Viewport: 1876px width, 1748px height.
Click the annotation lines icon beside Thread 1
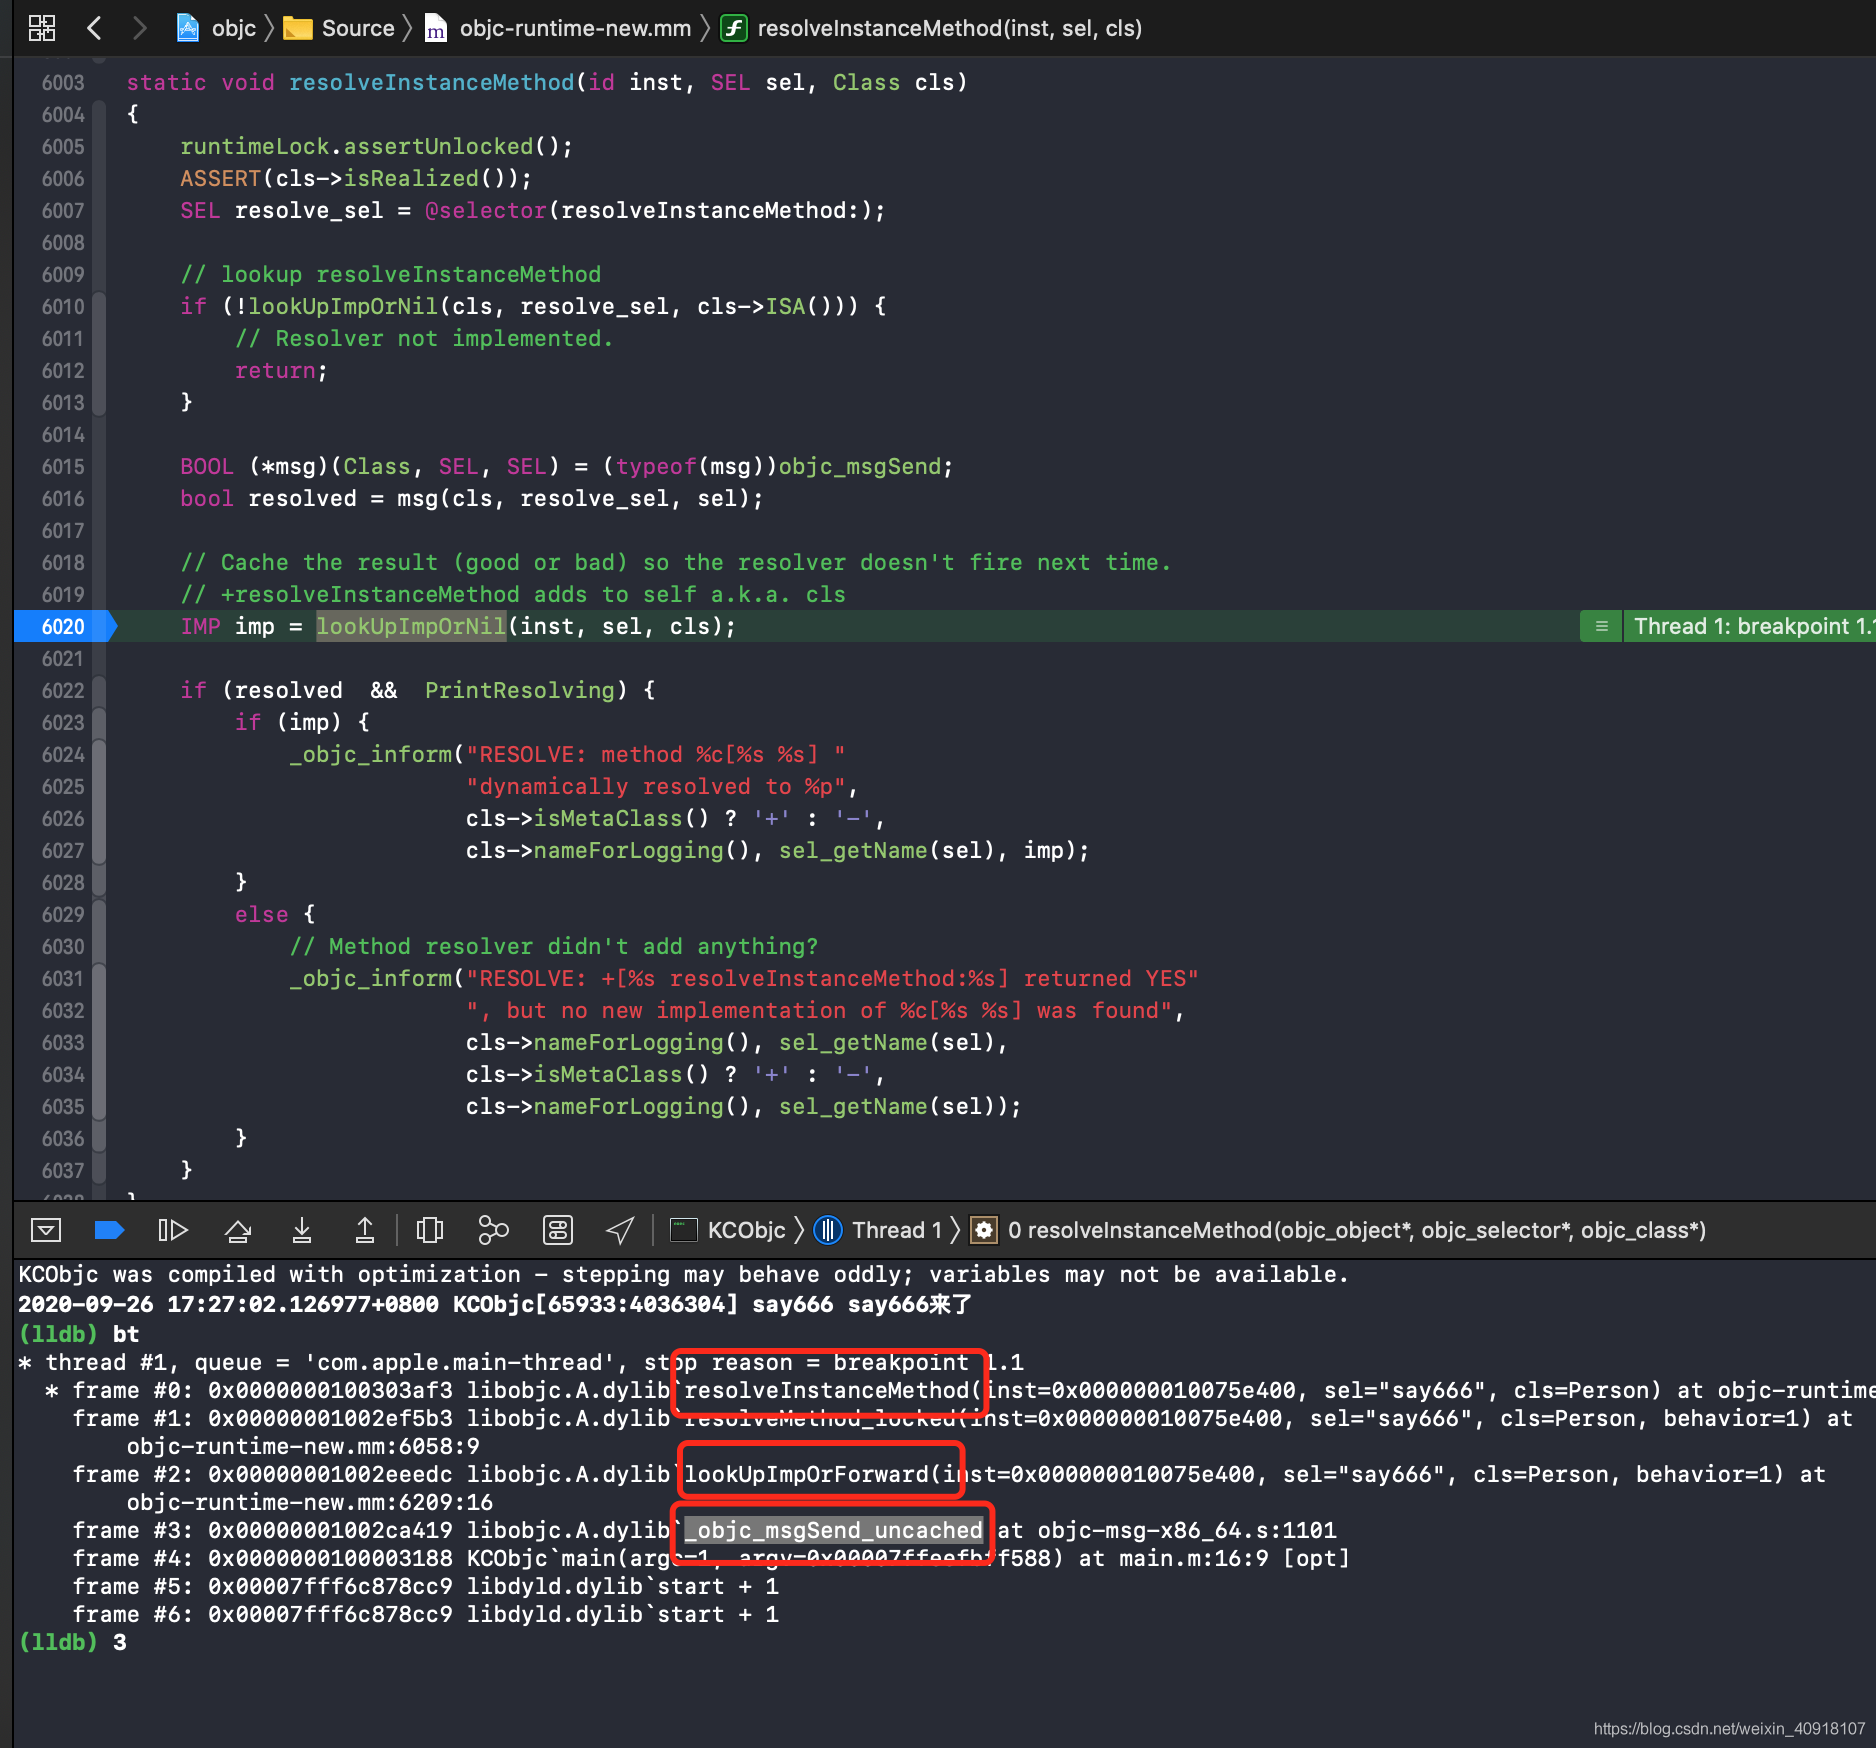(1602, 626)
